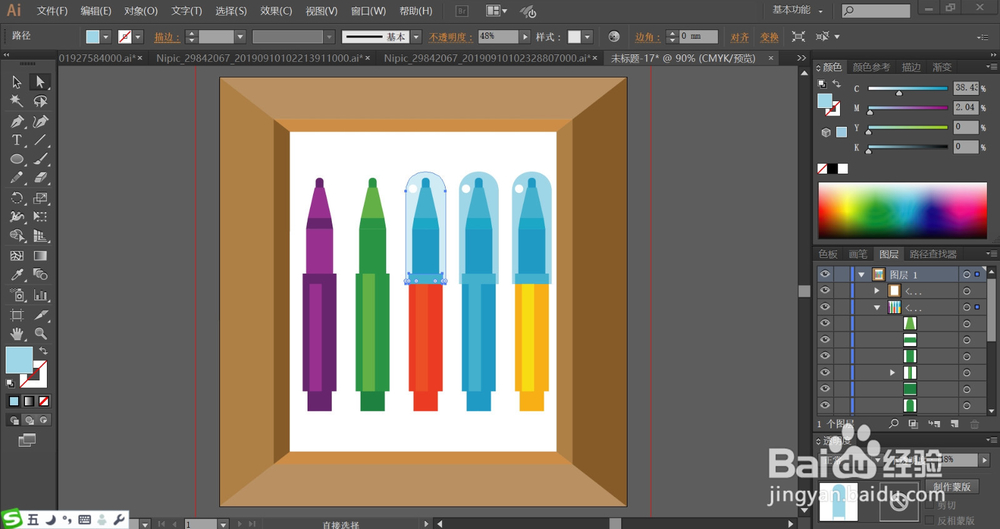The image size is (1000, 529).
Task: Open the 效果(C) menu
Action: (x=276, y=11)
